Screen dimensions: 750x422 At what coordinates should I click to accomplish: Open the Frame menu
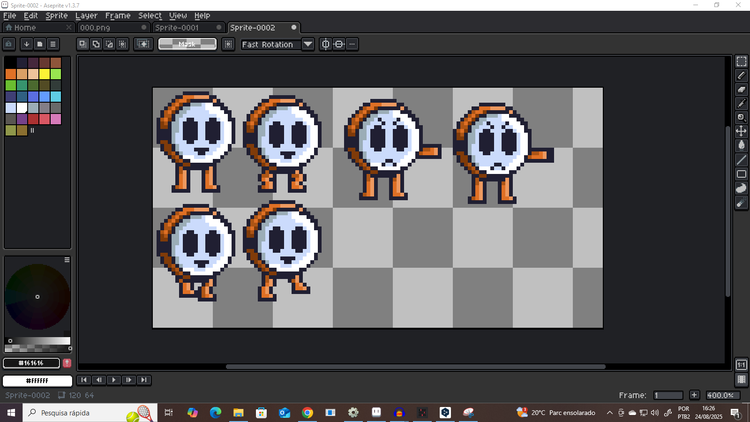click(x=118, y=15)
